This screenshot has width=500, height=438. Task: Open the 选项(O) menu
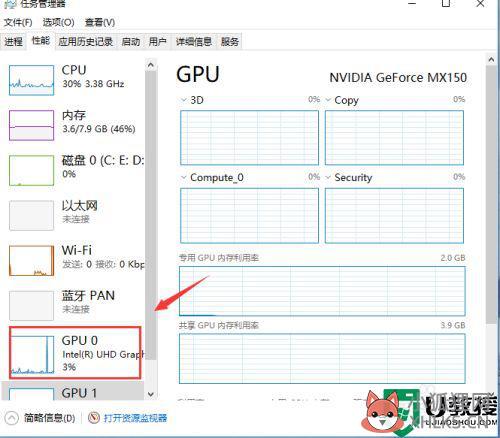click(x=58, y=22)
